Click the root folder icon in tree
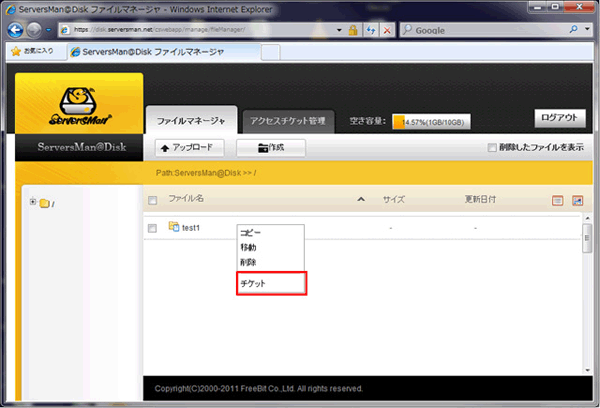The height and width of the screenshot is (408, 600). click(x=45, y=203)
